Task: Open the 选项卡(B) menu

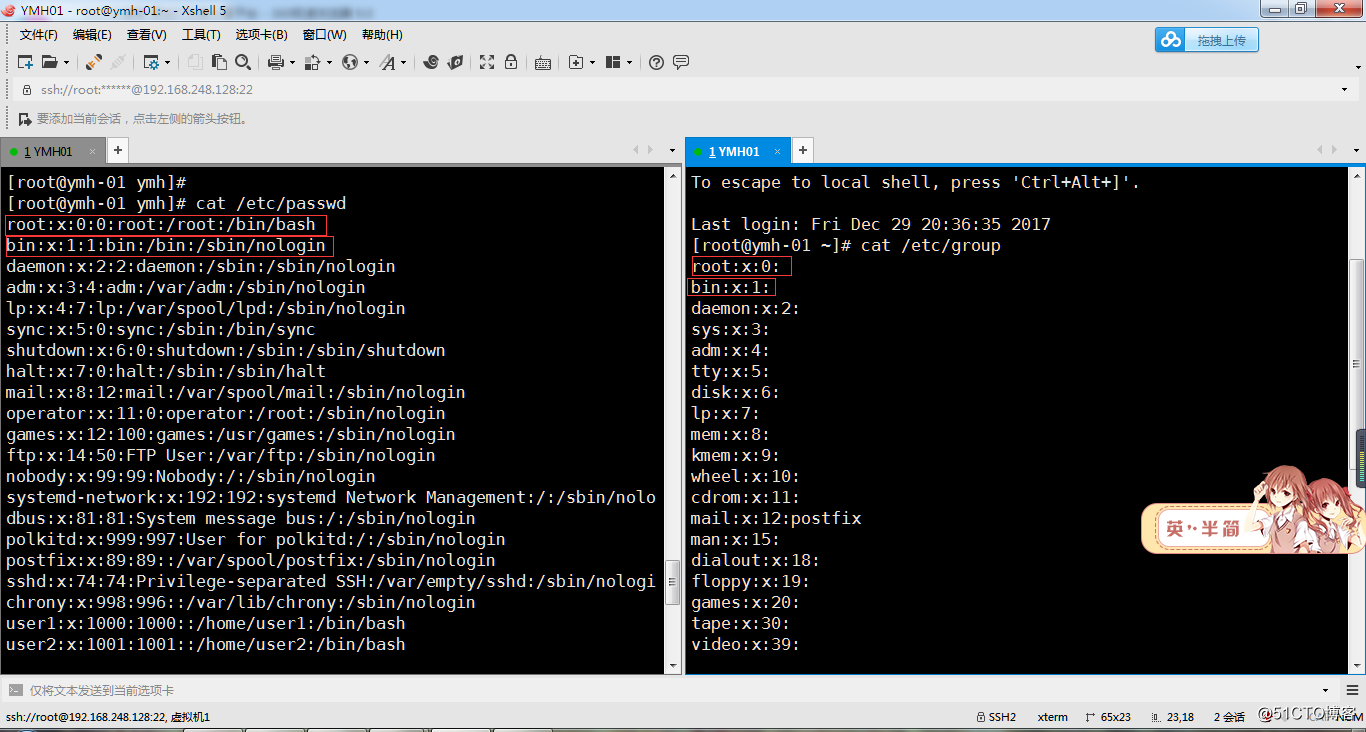Action: 261,35
